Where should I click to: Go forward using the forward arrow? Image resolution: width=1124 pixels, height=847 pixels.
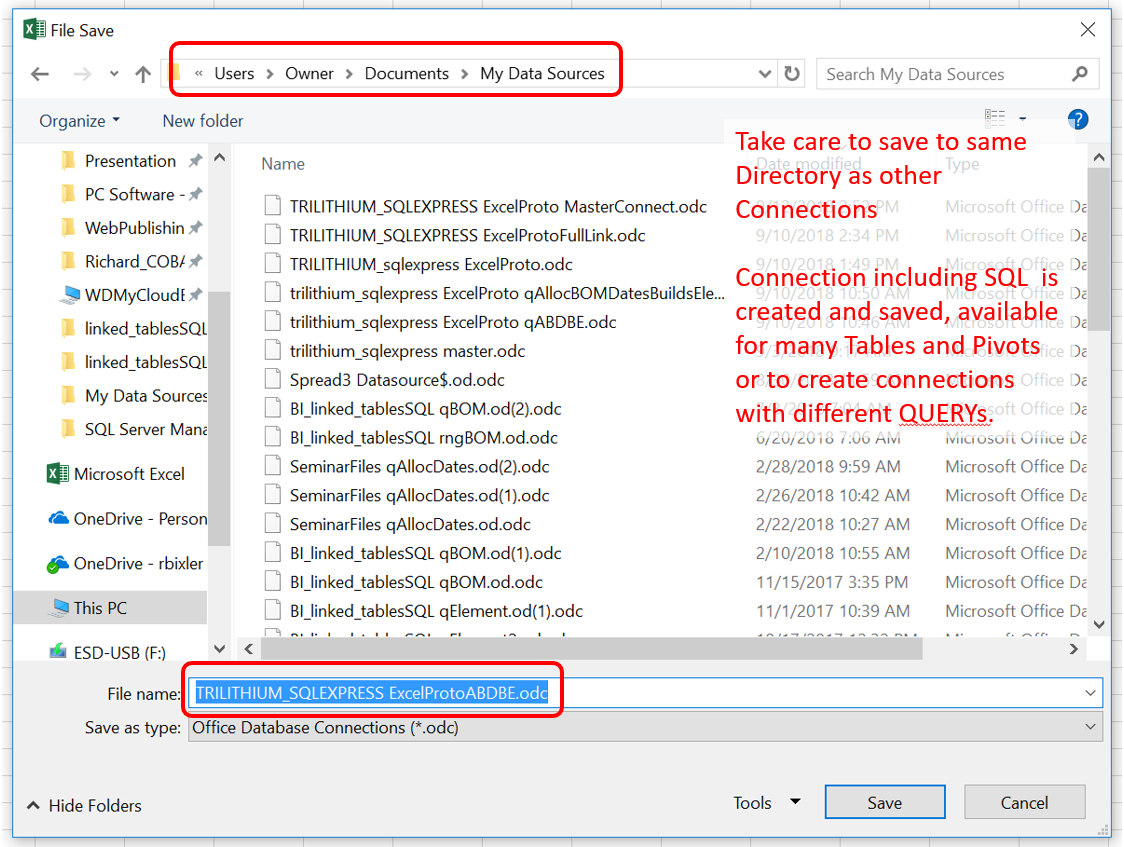(82, 74)
